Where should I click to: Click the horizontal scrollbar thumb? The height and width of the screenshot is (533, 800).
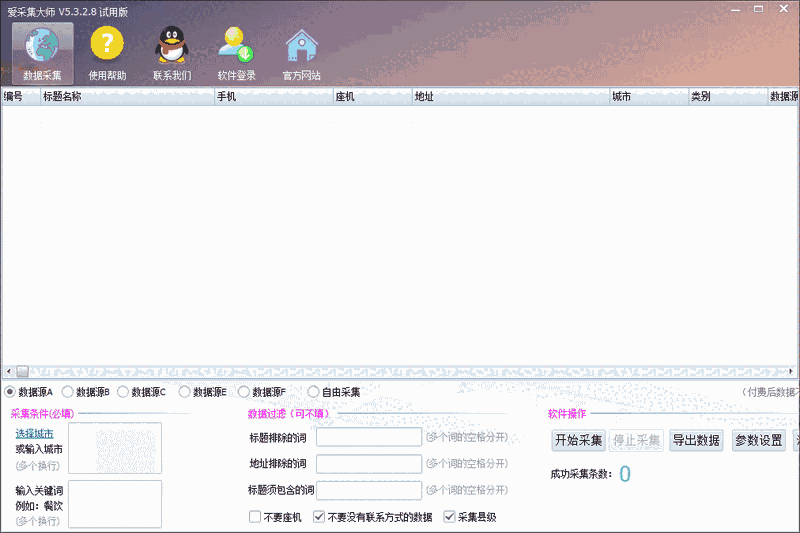click(x=22, y=371)
